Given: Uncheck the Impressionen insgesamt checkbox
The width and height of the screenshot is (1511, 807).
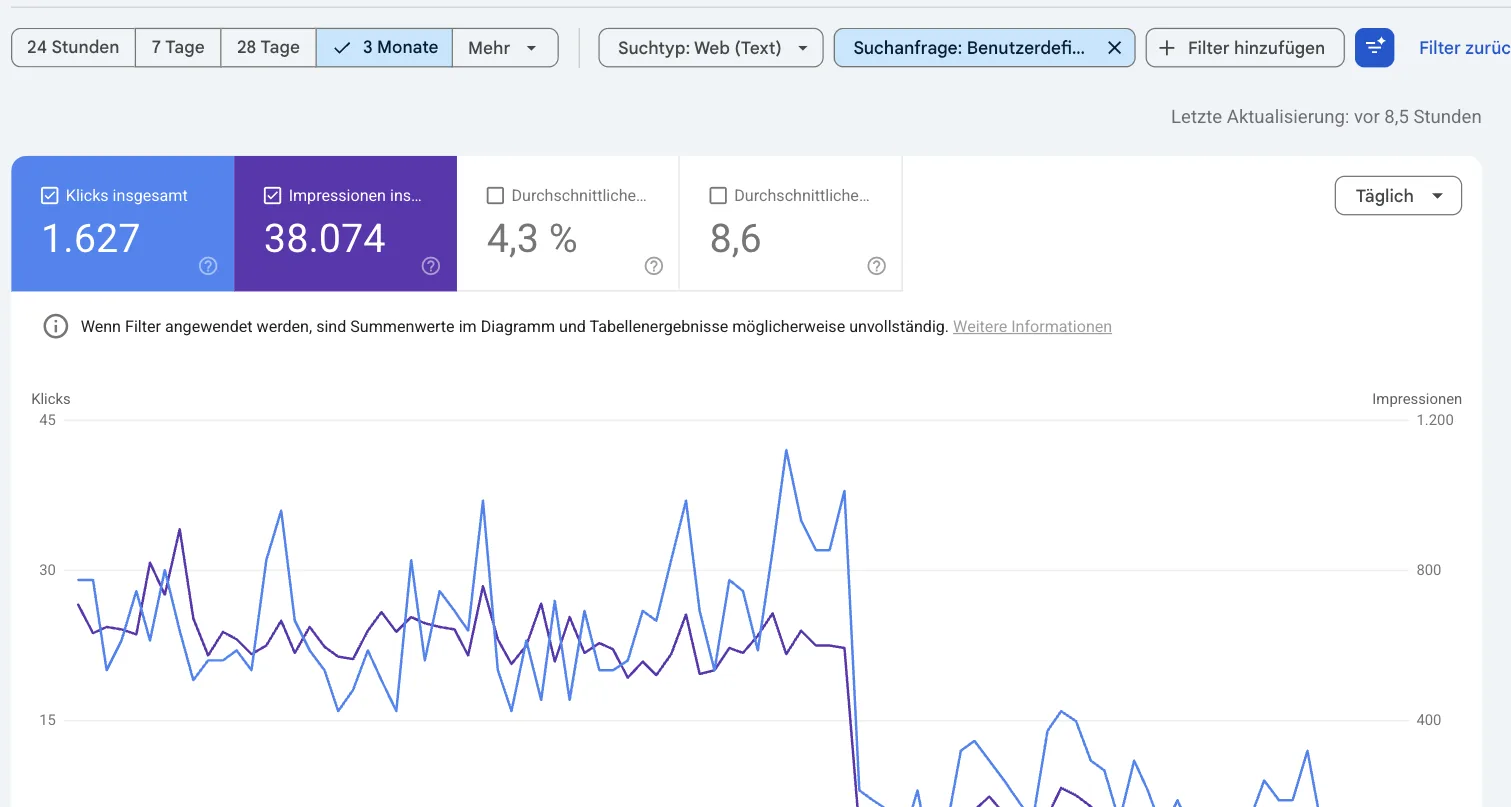Looking at the screenshot, I should point(272,196).
